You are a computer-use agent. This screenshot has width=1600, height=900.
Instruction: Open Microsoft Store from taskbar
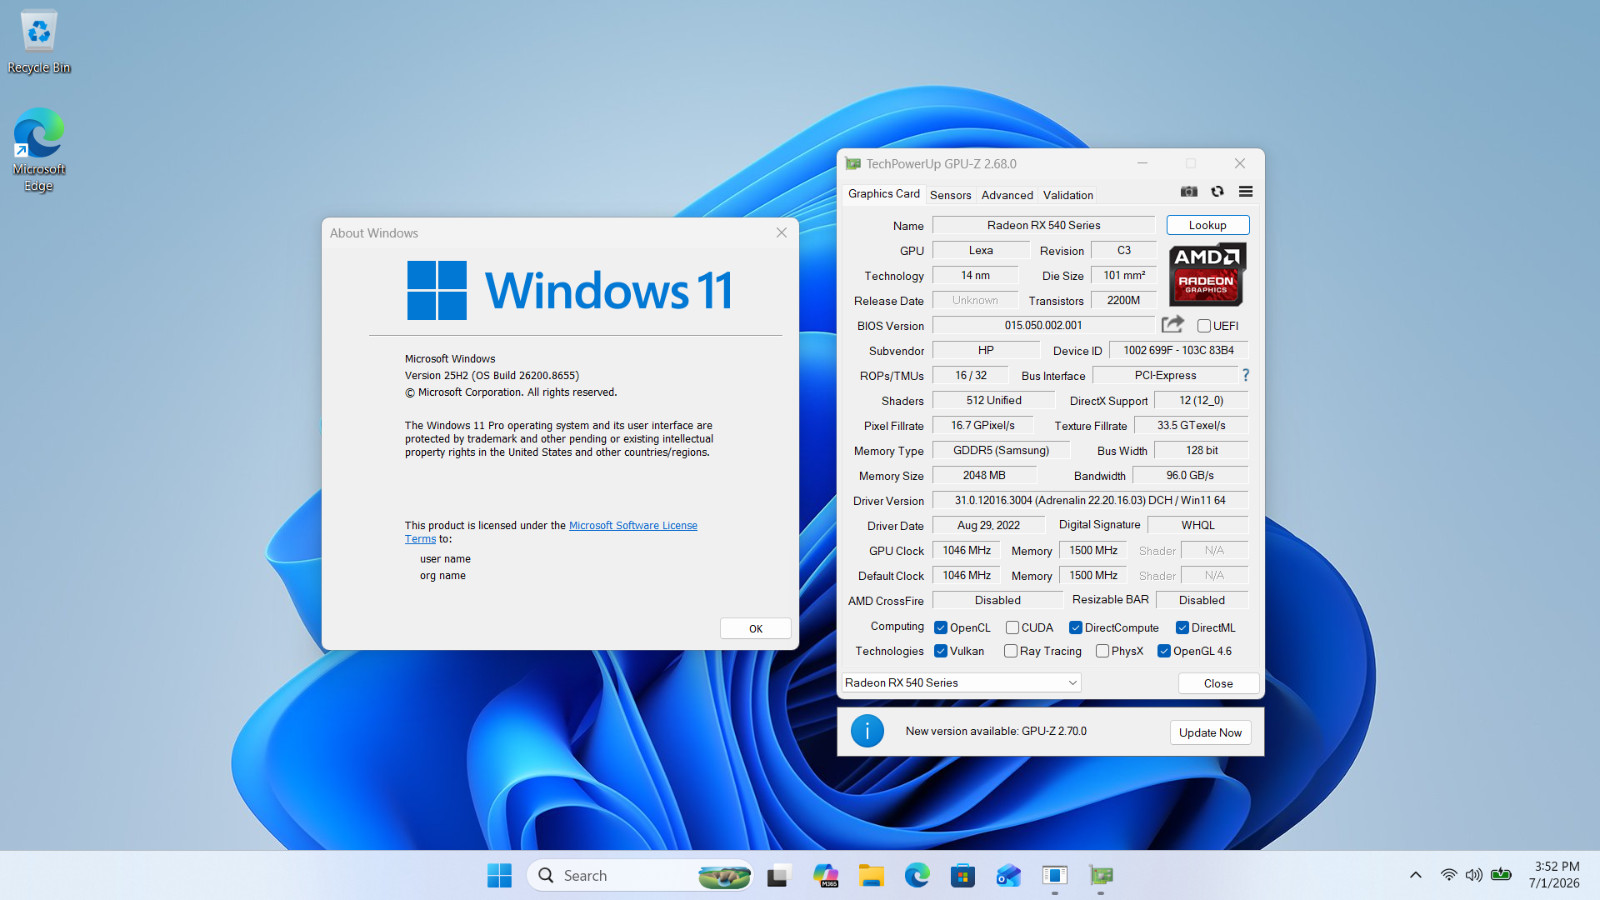(x=963, y=876)
